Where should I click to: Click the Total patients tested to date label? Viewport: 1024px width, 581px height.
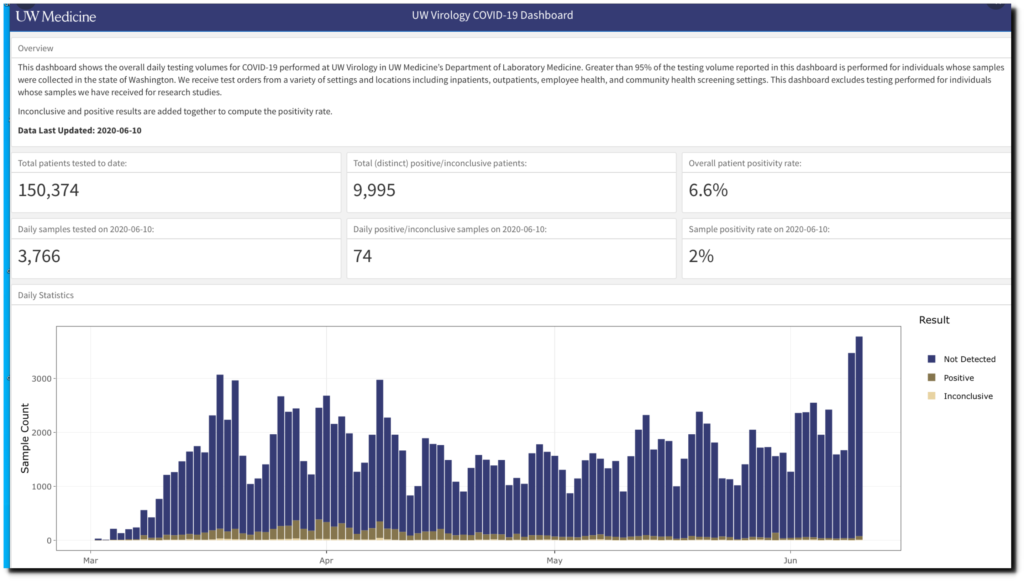coord(72,163)
